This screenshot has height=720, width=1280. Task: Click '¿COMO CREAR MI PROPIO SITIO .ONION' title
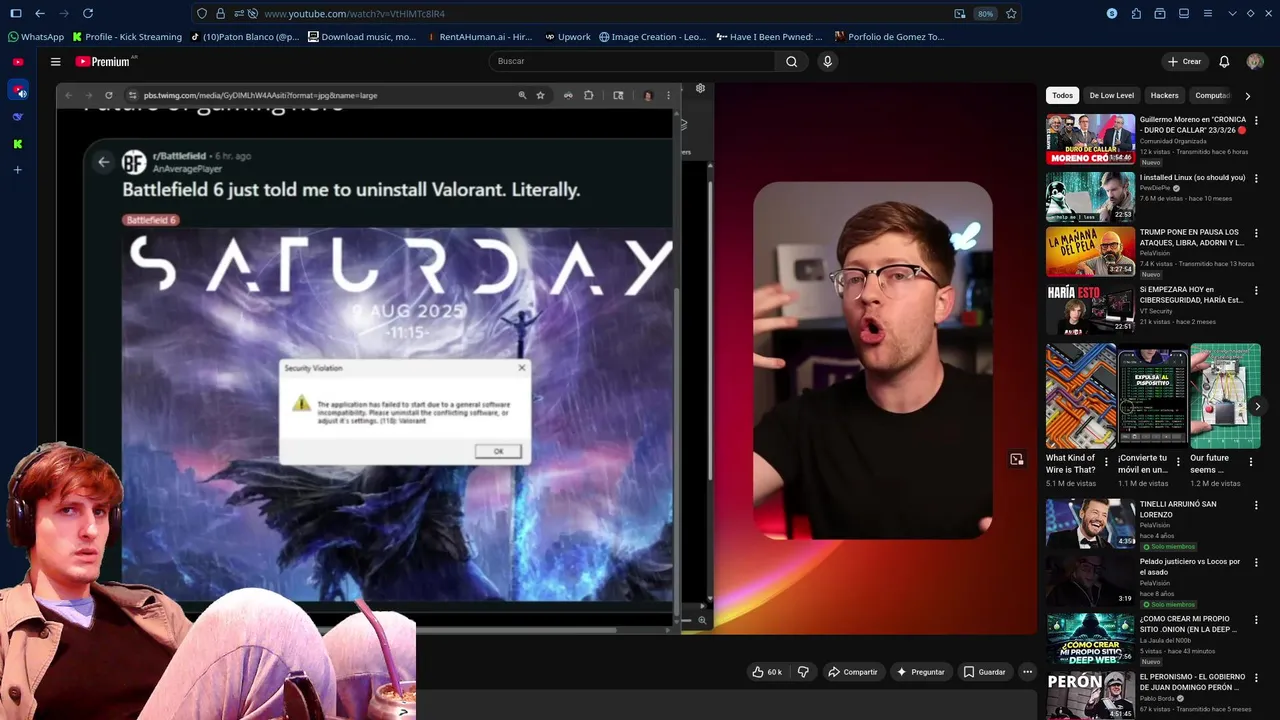point(1189,624)
